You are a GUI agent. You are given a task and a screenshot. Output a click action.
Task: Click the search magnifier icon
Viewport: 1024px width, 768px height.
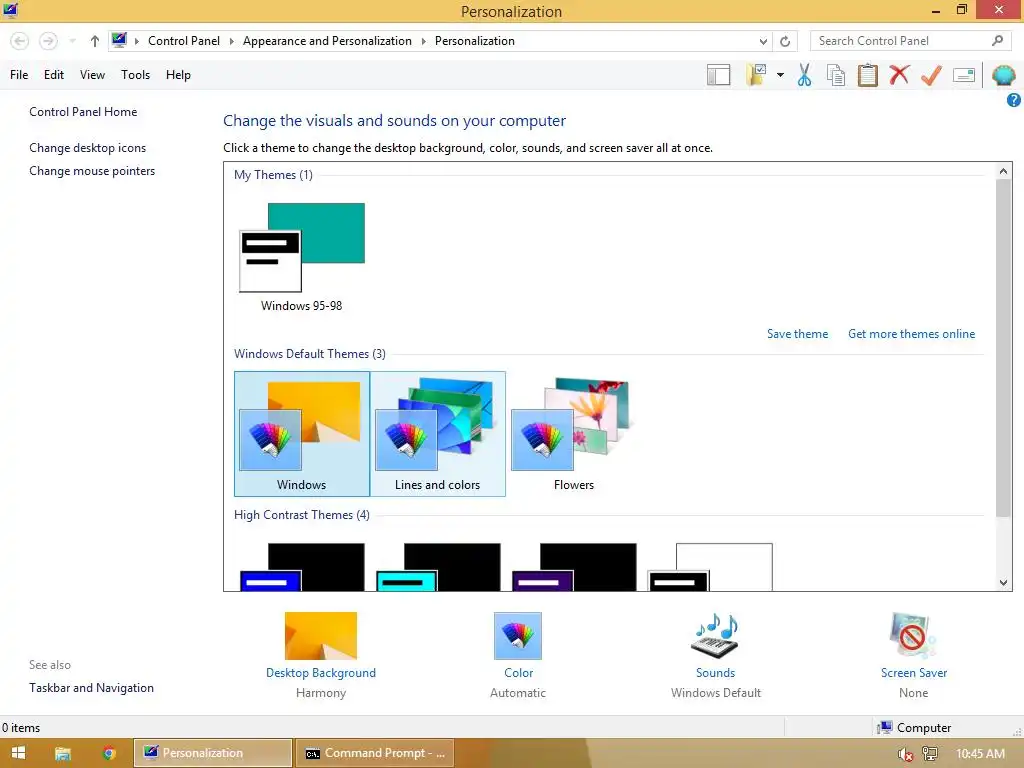pyautogui.click(x=997, y=40)
